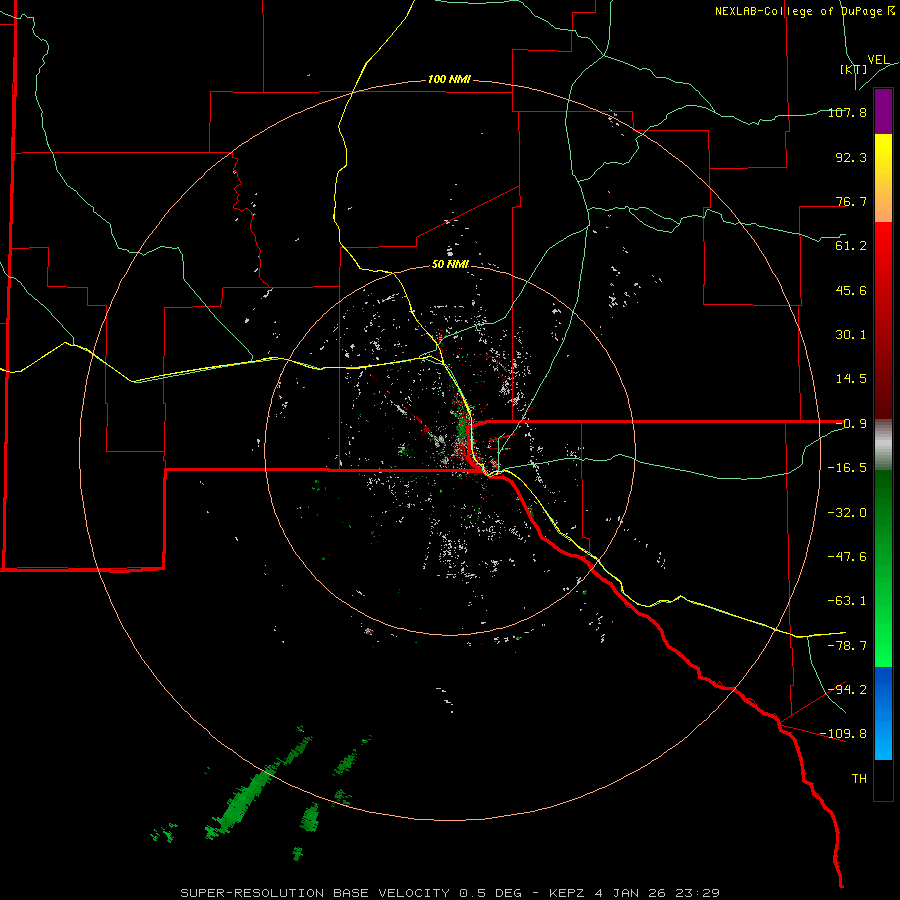Select the 92.3 scale value

pyautogui.click(x=851, y=157)
